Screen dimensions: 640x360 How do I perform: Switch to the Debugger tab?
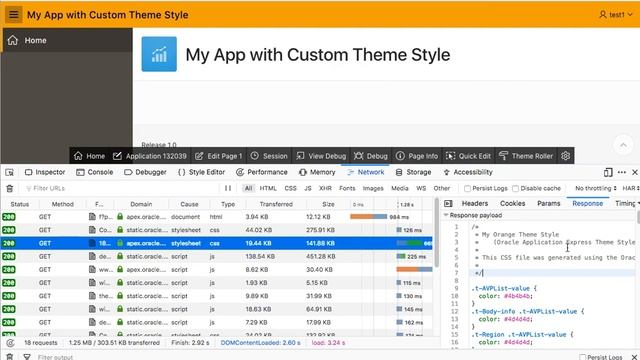click(x=145, y=172)
